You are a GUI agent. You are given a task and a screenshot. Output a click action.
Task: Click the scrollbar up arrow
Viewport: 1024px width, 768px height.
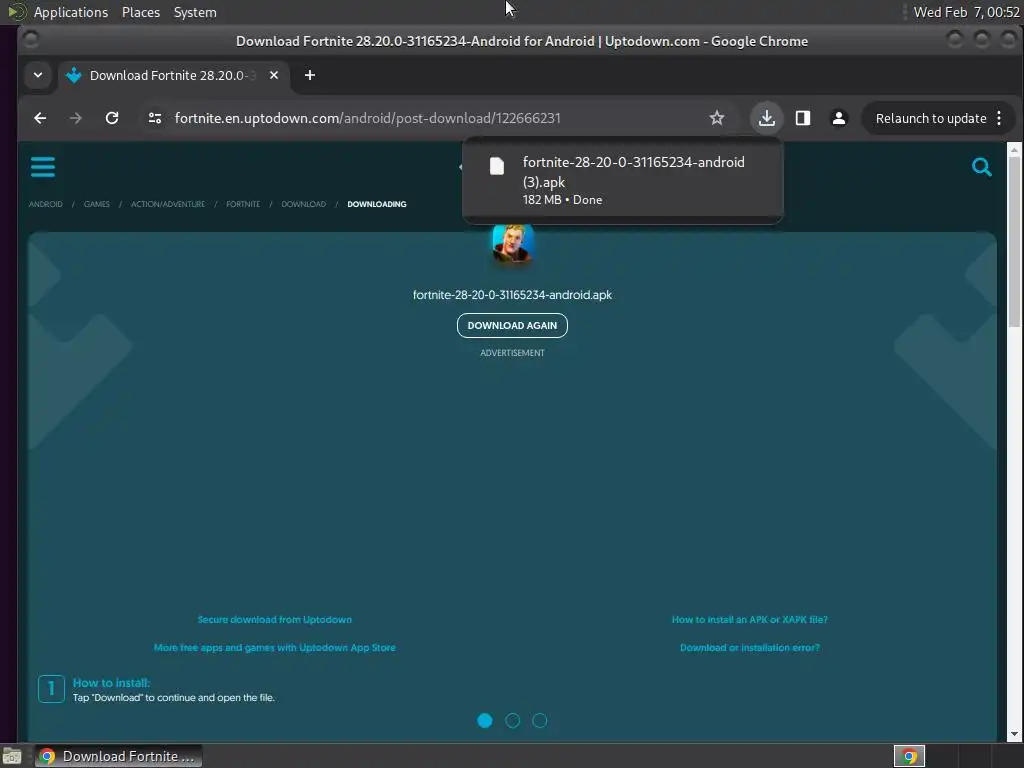1014,150
